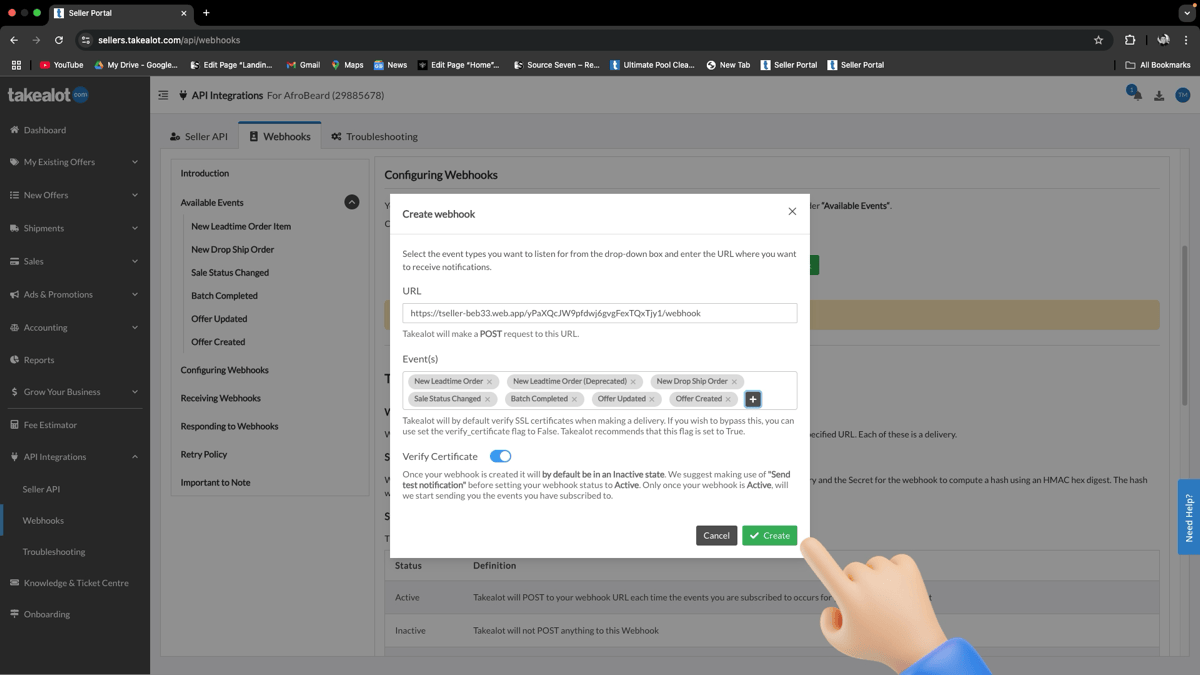Open browser extensions puzzle icon
Viewport: 1200px width, 675px height.
tap(1130, 40)
